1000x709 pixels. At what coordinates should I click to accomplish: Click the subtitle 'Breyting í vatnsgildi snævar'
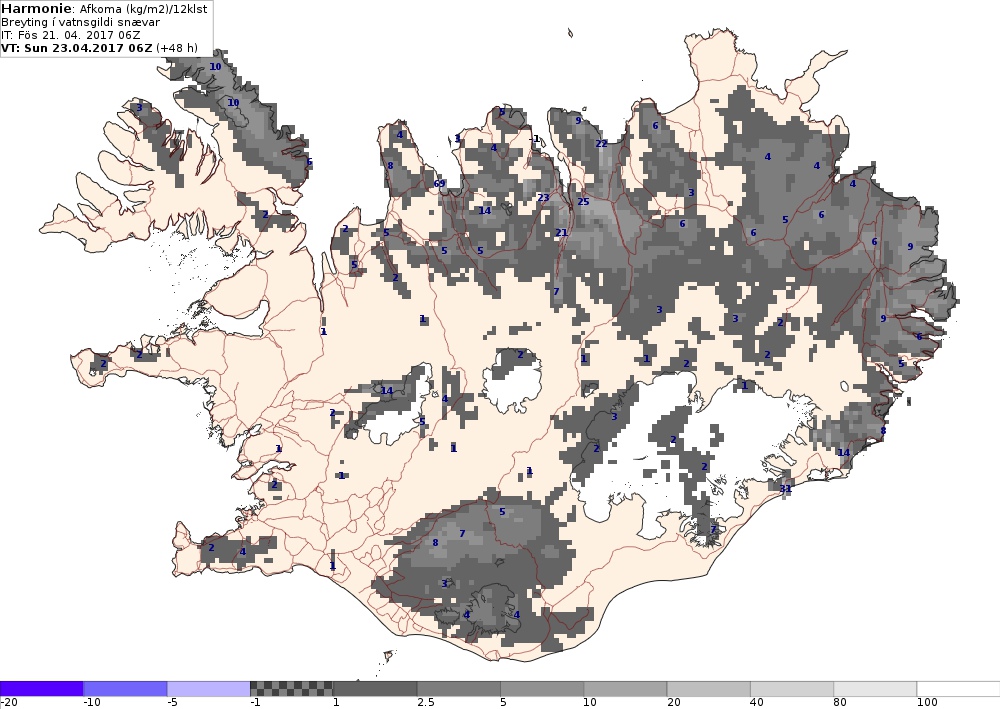[80, 22]
